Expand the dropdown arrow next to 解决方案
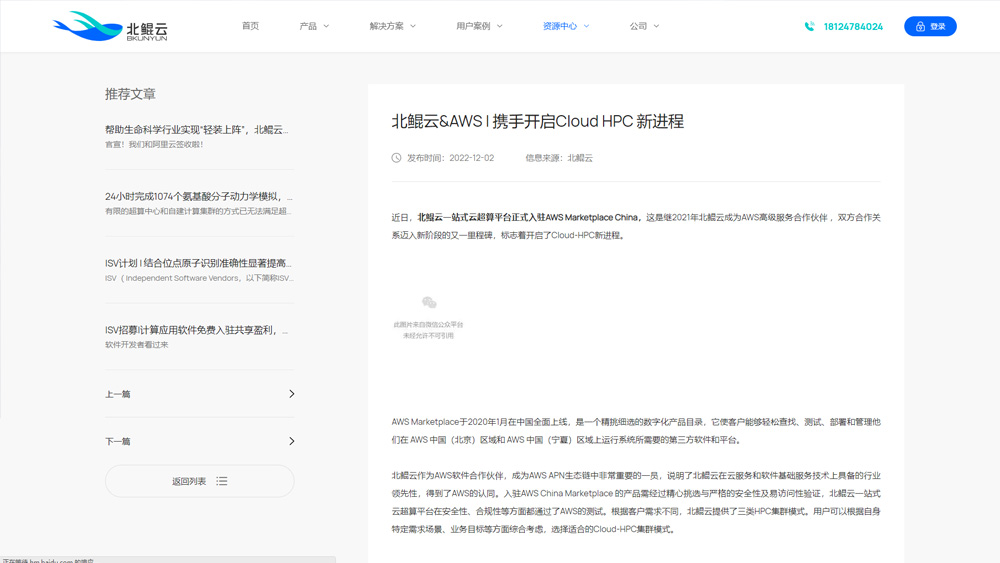The height and width of the screenshot is (563, 1000). [x=413, y=26]
